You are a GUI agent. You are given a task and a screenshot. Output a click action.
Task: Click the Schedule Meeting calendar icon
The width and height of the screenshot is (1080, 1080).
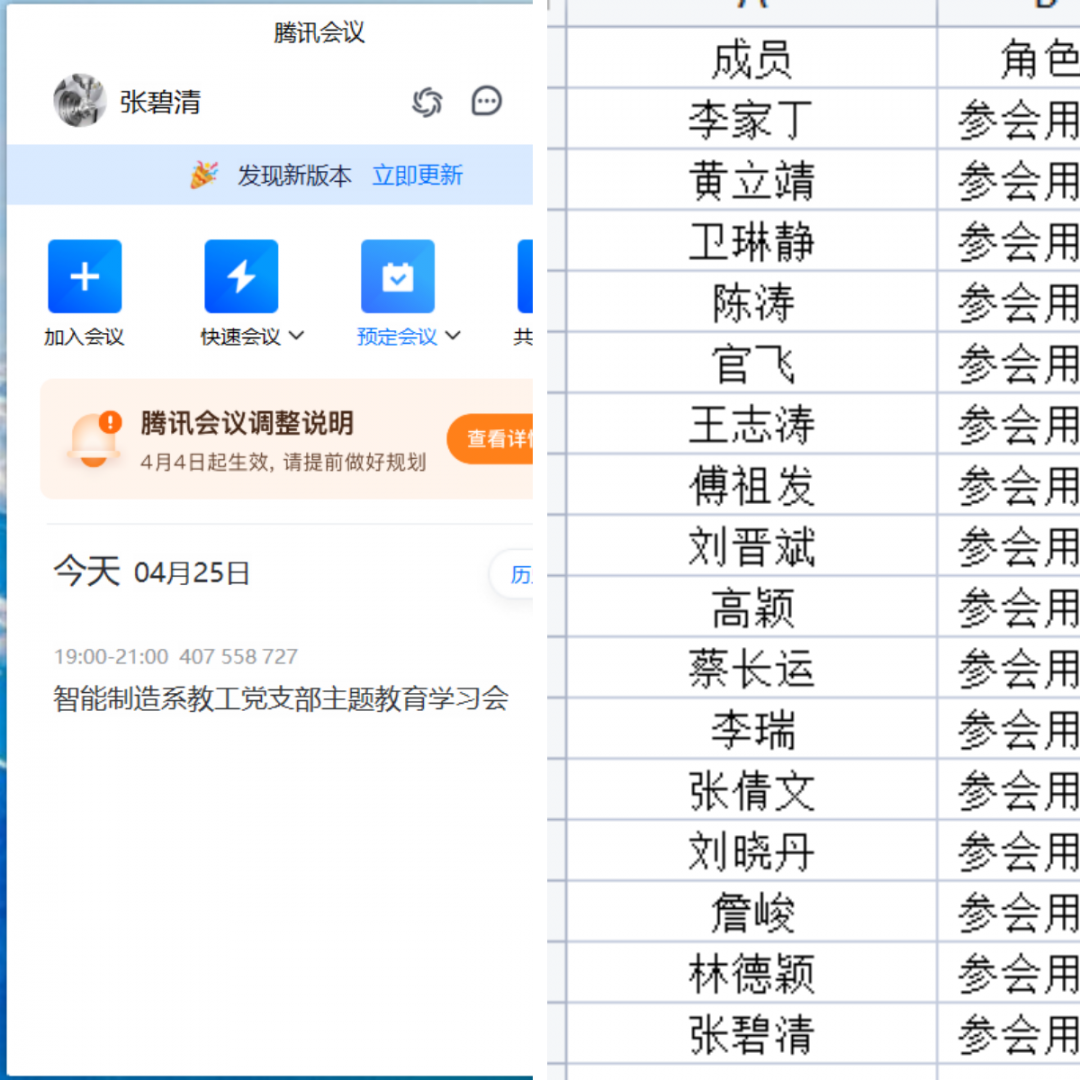(x=397, y=277)
